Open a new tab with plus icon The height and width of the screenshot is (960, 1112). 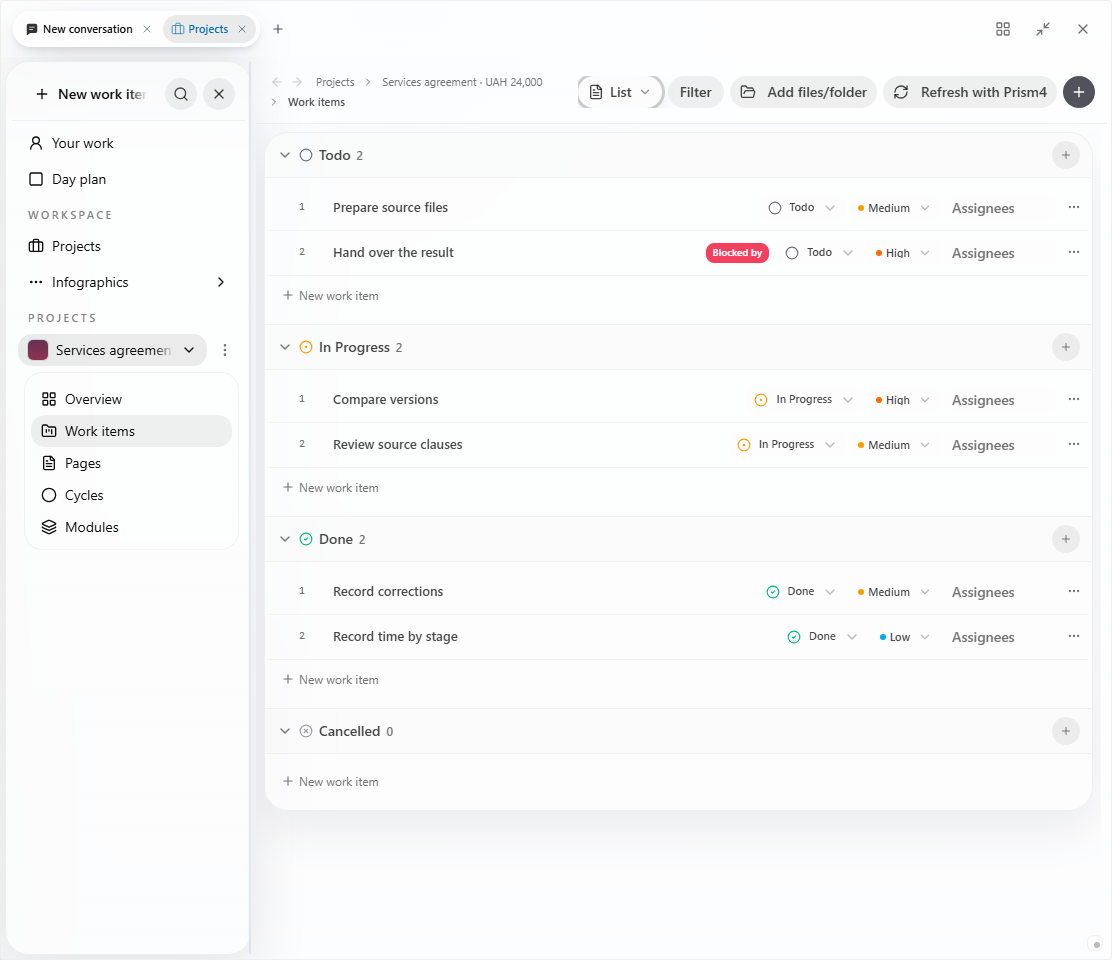coord(278,29)
